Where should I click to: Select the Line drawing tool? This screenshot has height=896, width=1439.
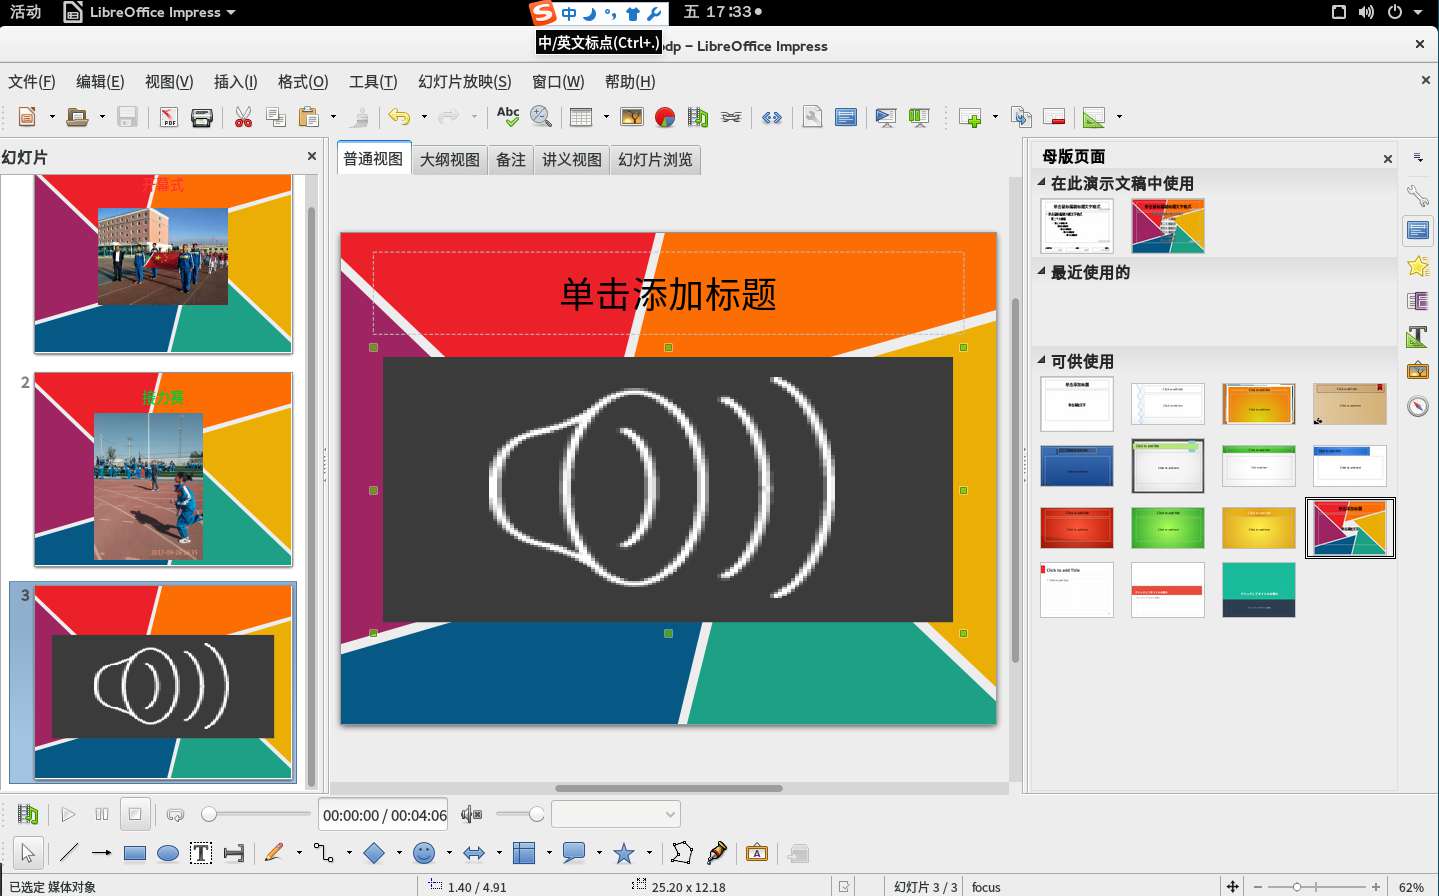pyautogui.click(x=68, y=853)
